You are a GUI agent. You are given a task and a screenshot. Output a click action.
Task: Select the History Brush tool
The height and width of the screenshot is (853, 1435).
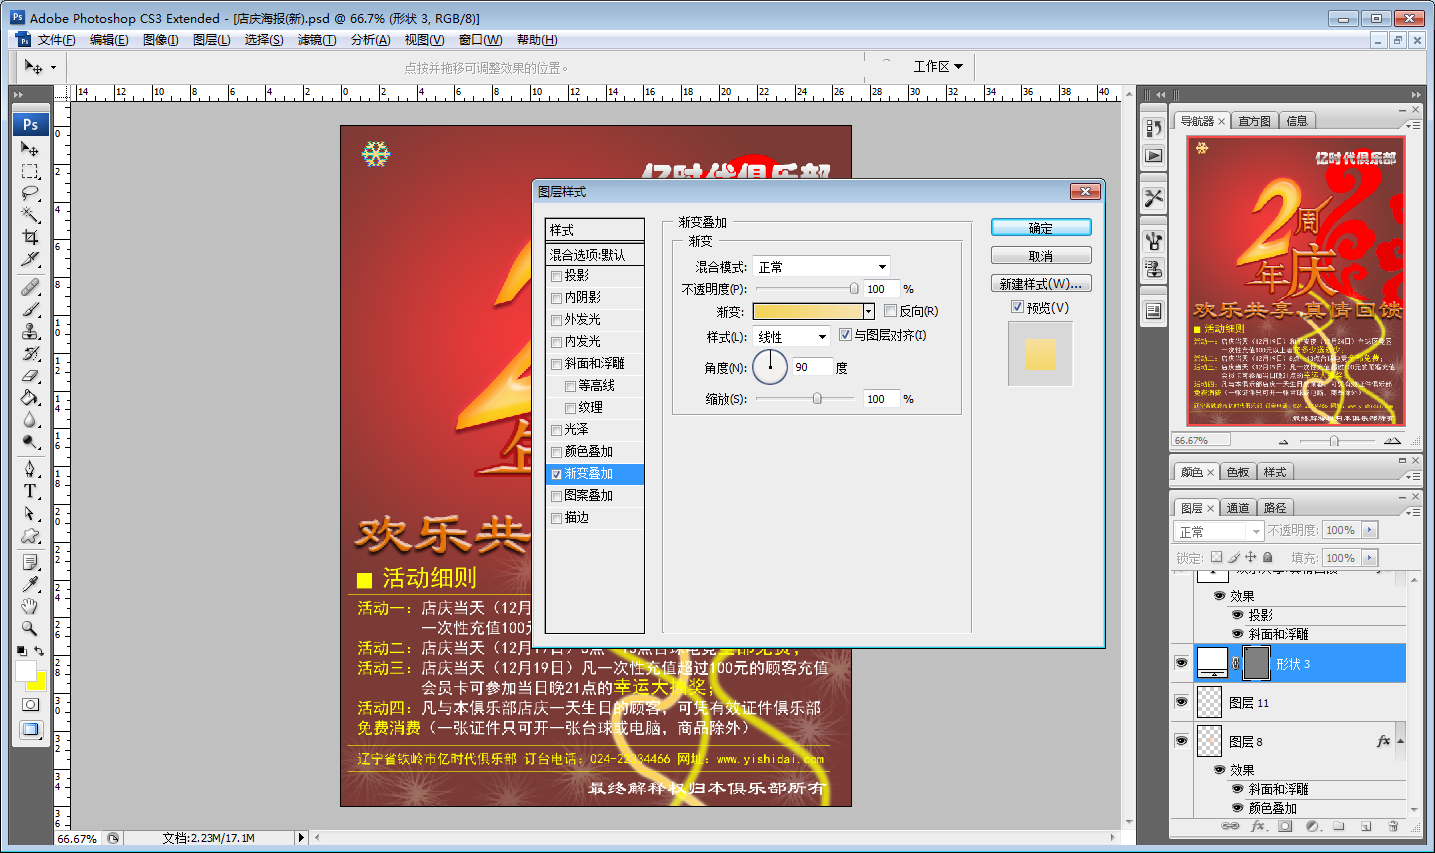coord(30,353)
